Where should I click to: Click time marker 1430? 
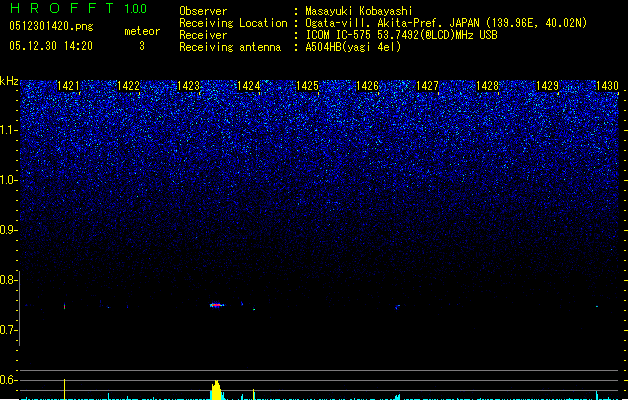607,86
